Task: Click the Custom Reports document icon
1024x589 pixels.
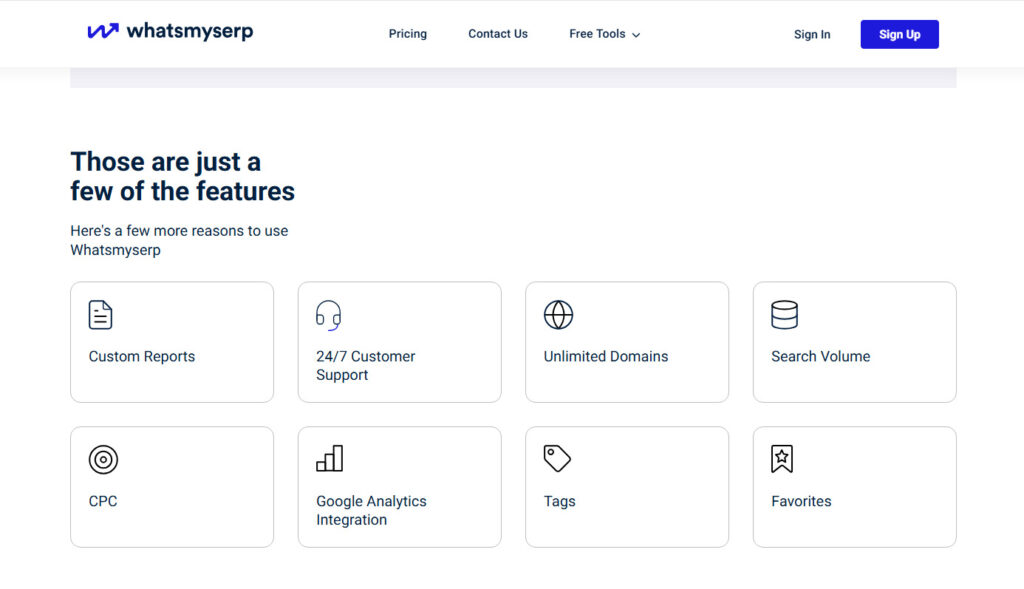Action: coord(100,313)
